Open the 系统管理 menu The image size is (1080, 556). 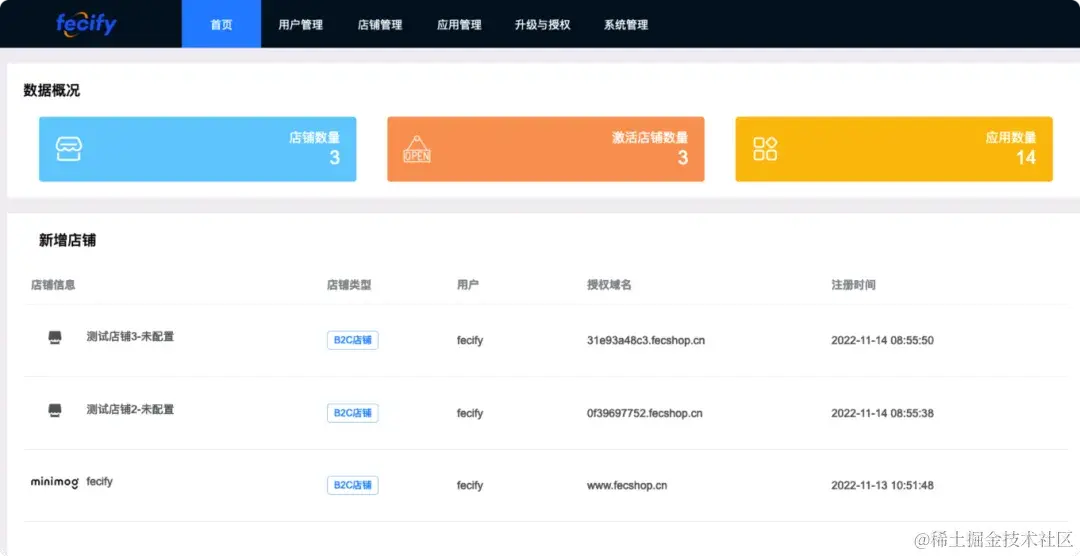pos(626,25)
